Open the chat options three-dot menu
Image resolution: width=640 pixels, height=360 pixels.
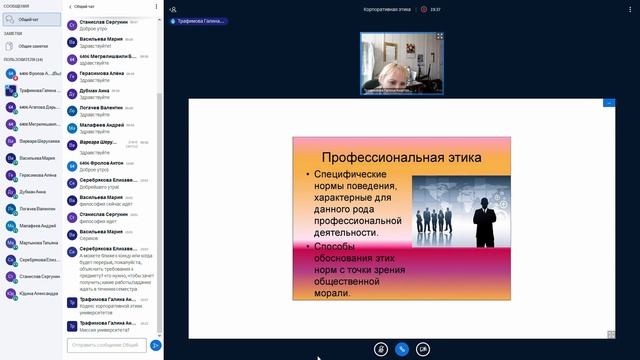[x=156, y=7]
